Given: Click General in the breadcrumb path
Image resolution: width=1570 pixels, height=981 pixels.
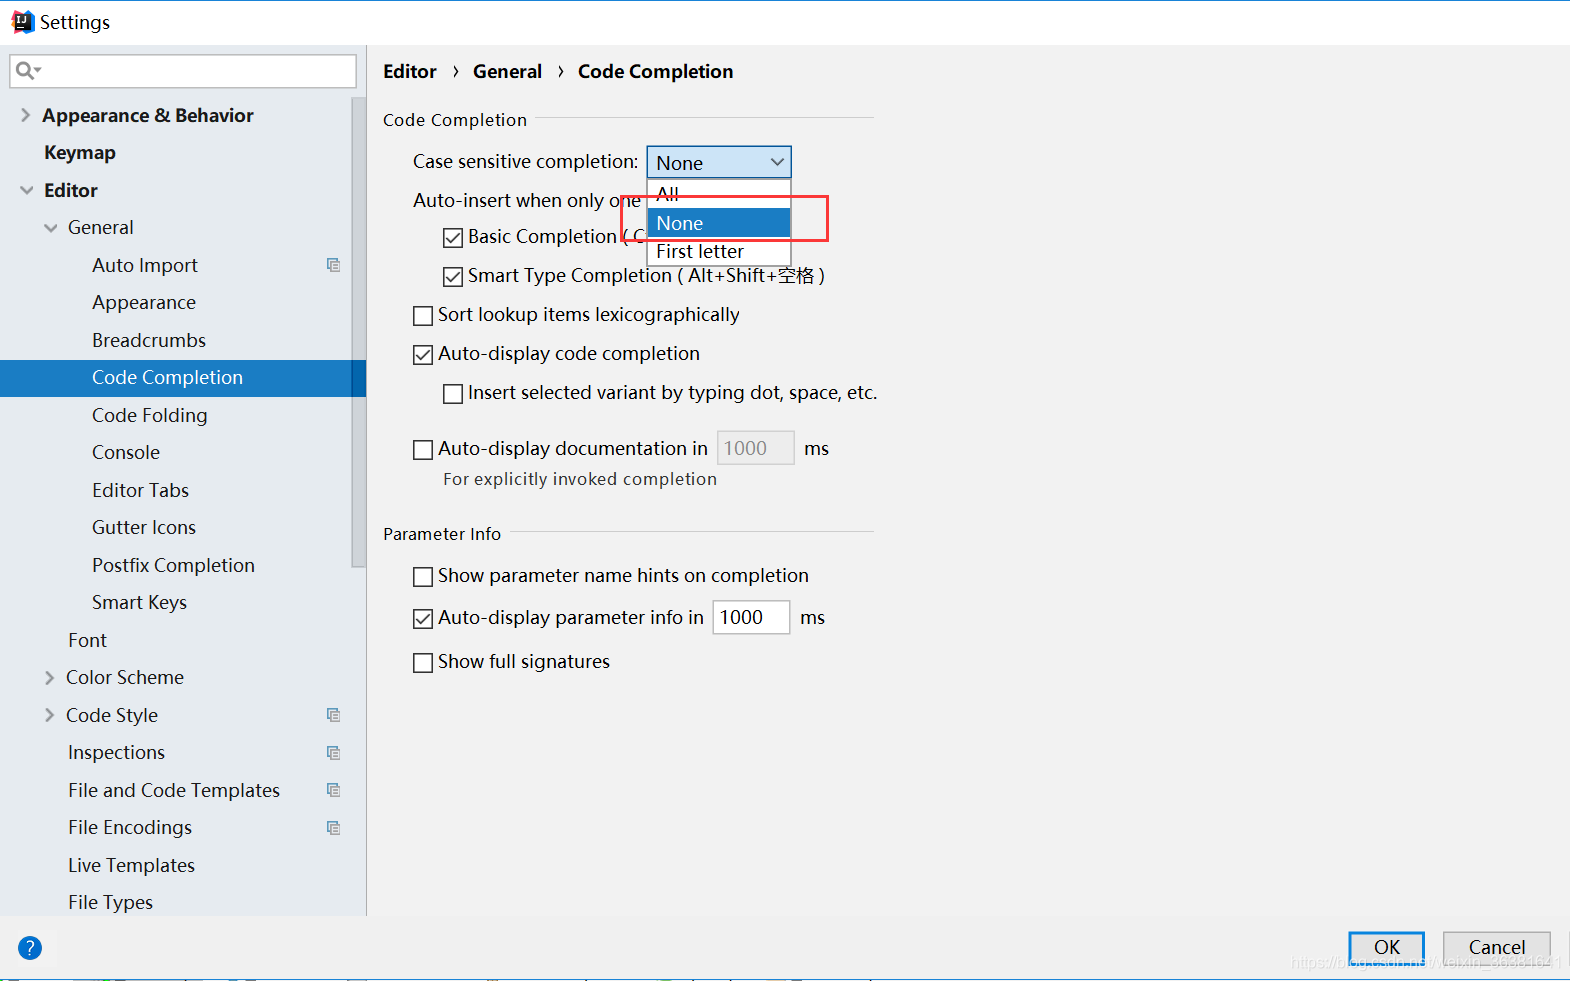Looking at the screenshot, I should (x=507, y=71).
